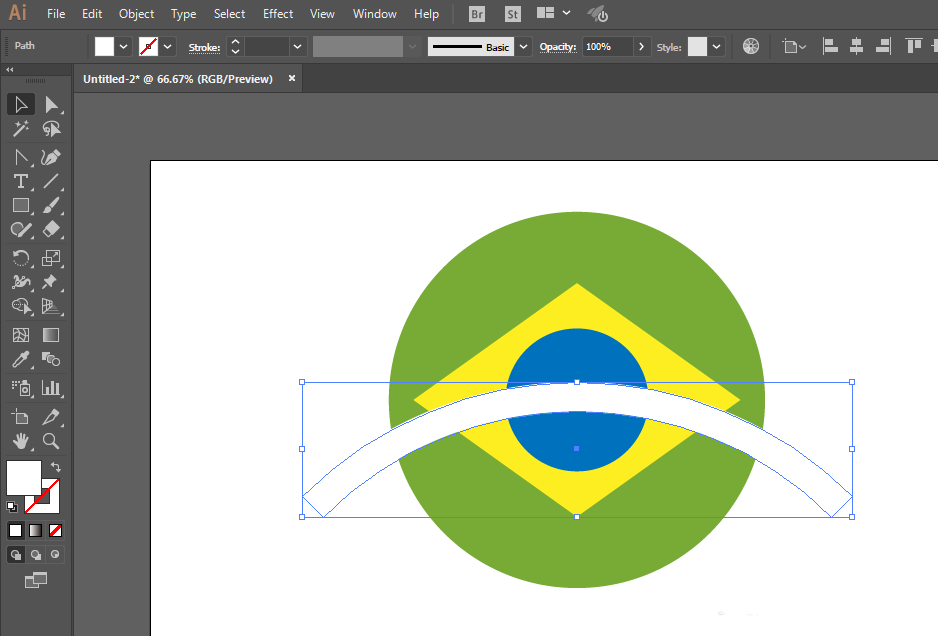This screenshot has height=636, width=938.
Task: Select the Gradient tool
Action: click(x=51, y=335)
